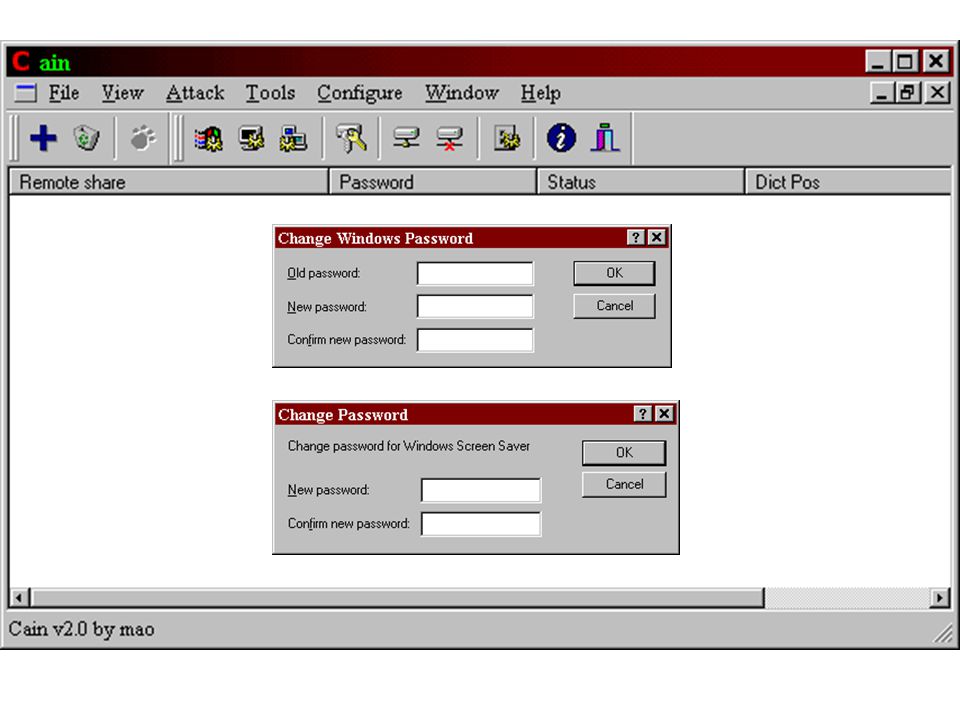Close the inner child window

tap(938, 93)
